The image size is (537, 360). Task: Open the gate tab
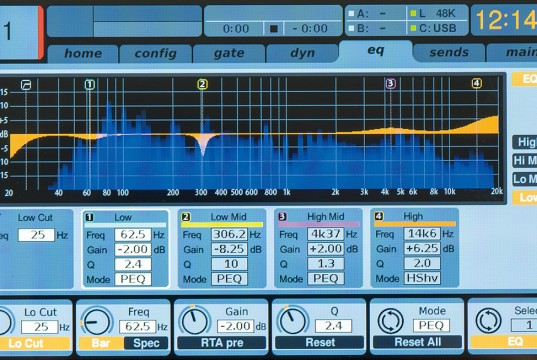tap(229, 53)
